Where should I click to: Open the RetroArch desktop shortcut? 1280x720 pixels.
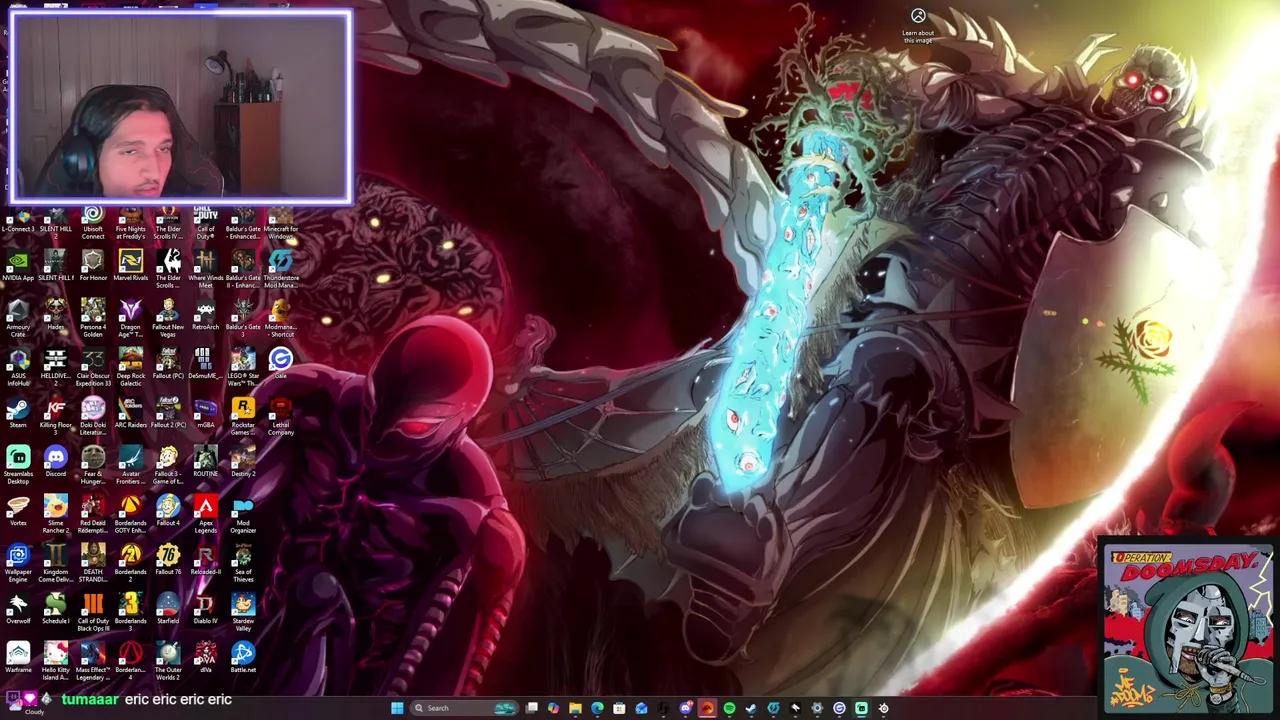205,315
